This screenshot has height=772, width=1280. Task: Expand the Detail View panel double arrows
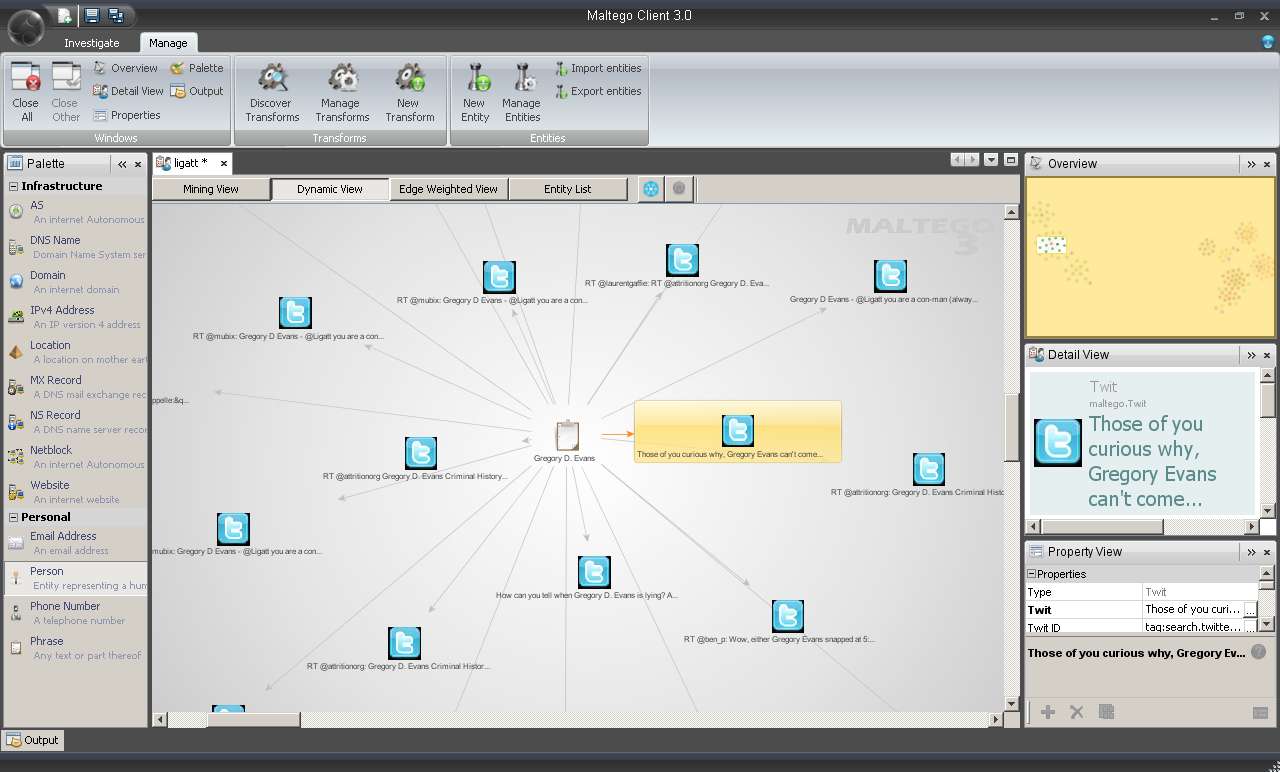(x=1251, y=355)
